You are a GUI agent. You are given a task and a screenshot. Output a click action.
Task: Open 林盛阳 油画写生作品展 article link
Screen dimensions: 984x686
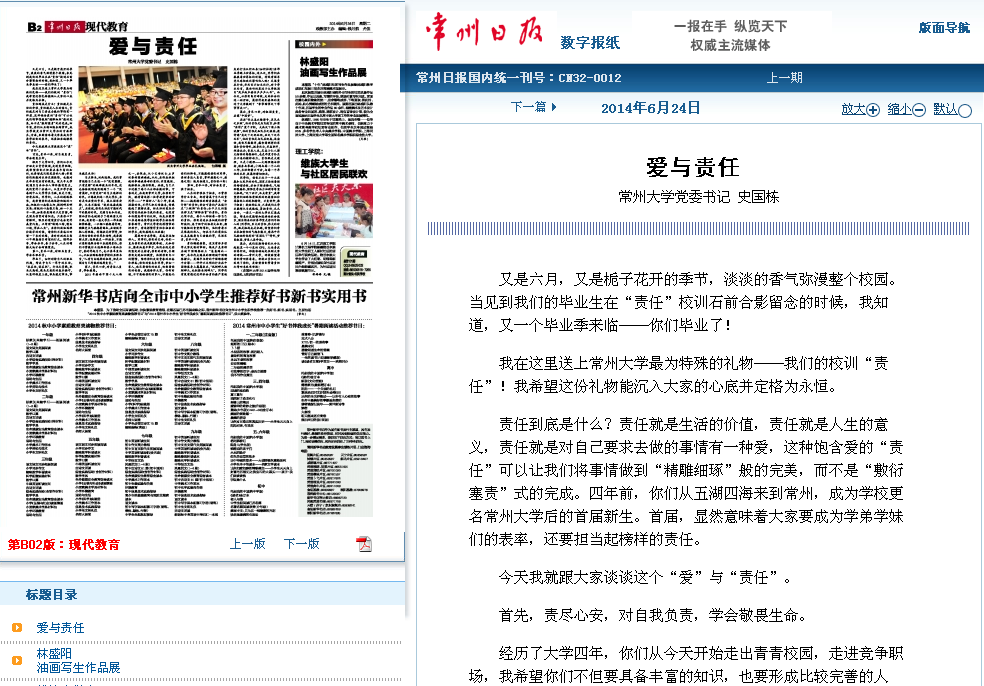78,660
